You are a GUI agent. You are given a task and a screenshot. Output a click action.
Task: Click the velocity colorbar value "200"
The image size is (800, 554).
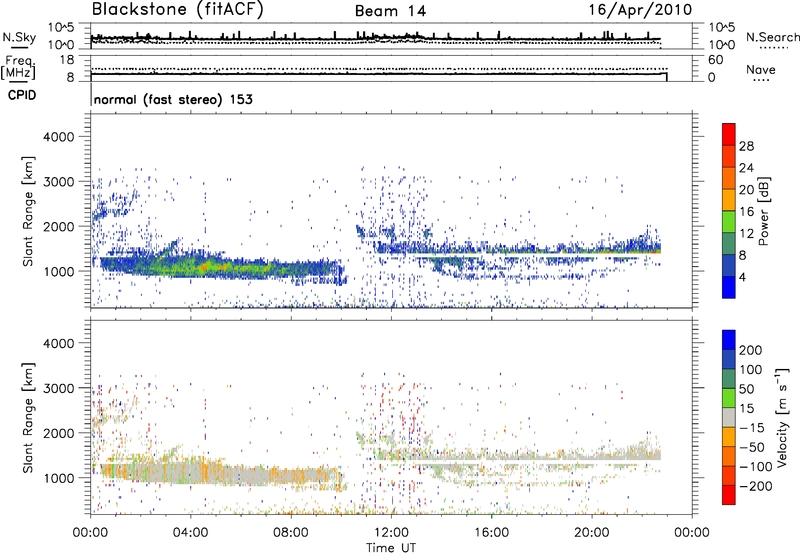(751, 350)
